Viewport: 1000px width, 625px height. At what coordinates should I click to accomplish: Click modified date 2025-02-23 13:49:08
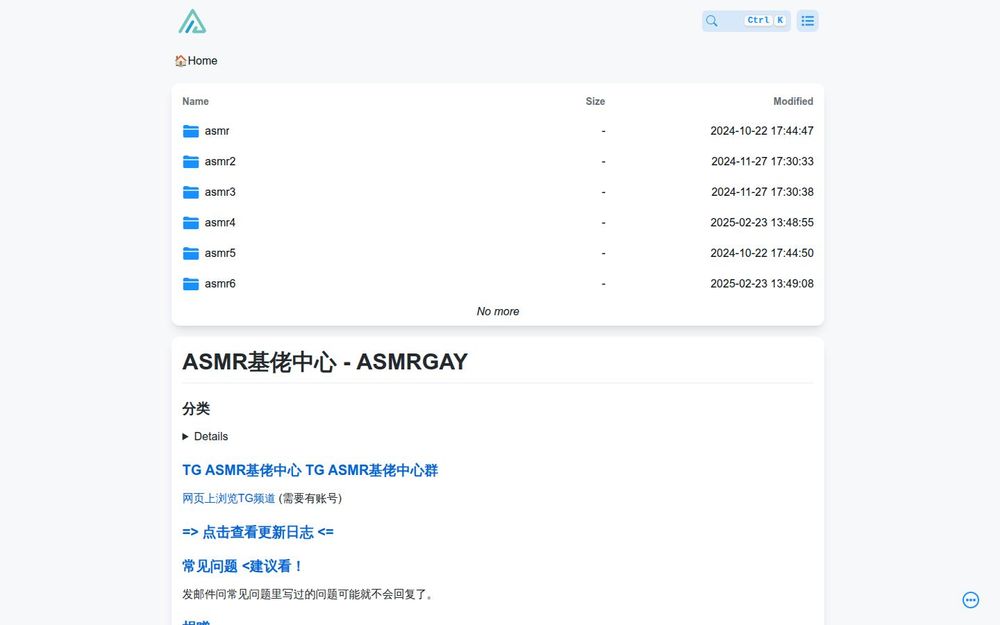pyautogui.click(x=761, y=284)
